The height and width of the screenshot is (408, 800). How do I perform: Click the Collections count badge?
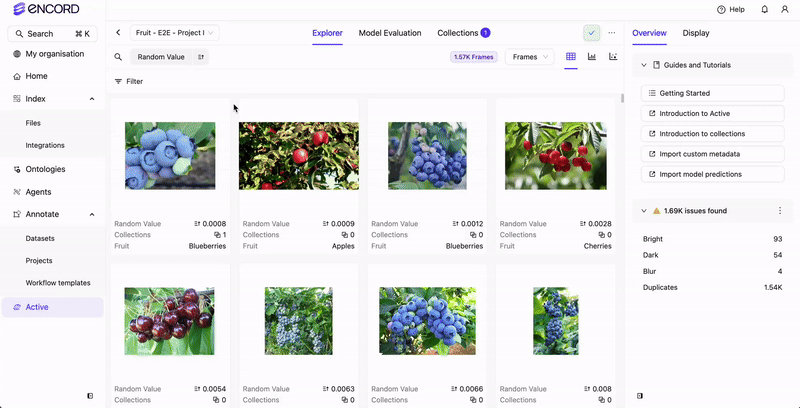pos(485,33)
